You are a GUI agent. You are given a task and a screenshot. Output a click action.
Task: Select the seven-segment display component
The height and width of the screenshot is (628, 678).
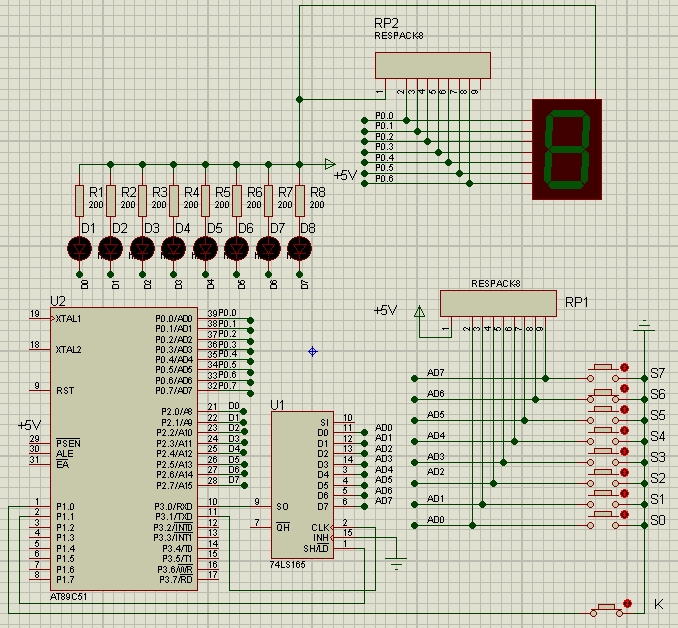coord(567,150)
